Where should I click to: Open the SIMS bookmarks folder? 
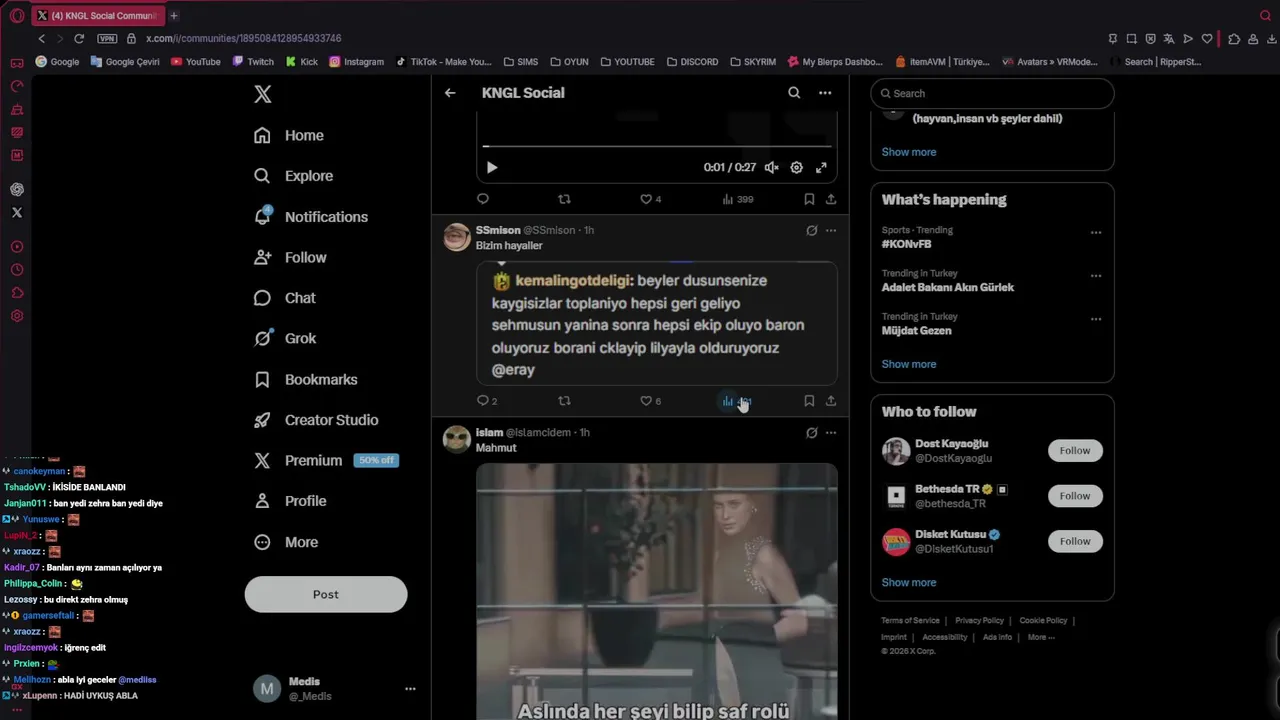pyautogui.click(x=520, y=61)
